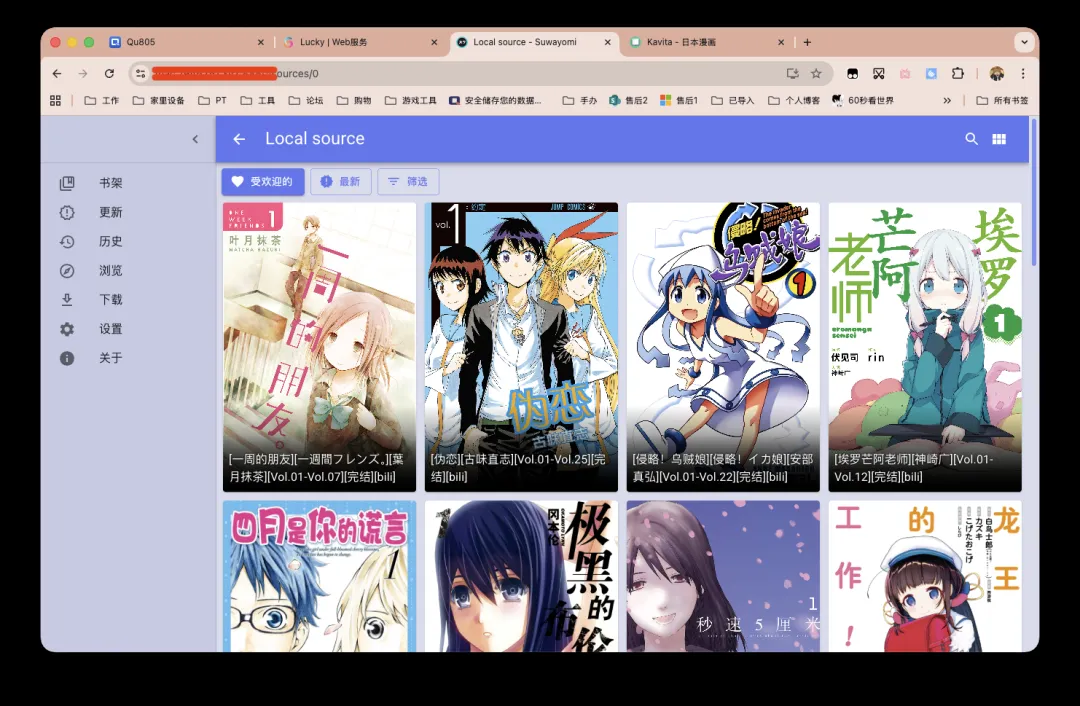
Task: Open 浏览 browse in the sidebar
Action: tap(110, 270)
